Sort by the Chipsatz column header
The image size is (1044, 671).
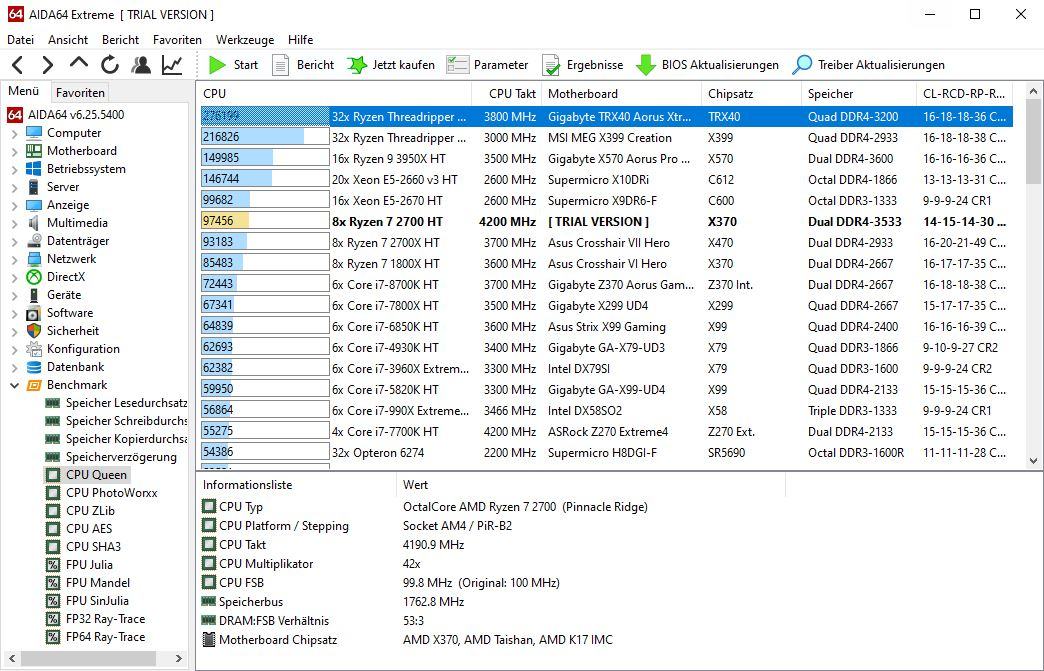[752, 94]
